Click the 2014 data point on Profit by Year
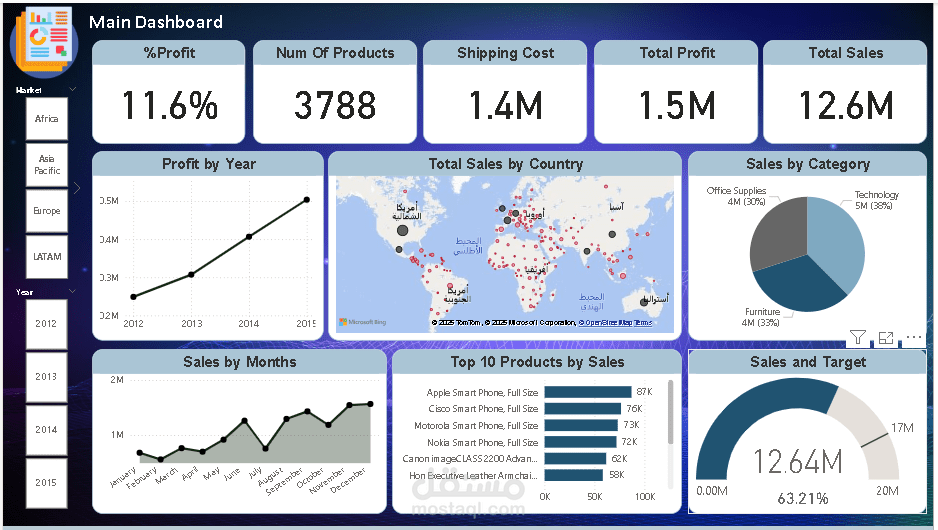This screenshot has height=530, width=938. pos(249,236)
